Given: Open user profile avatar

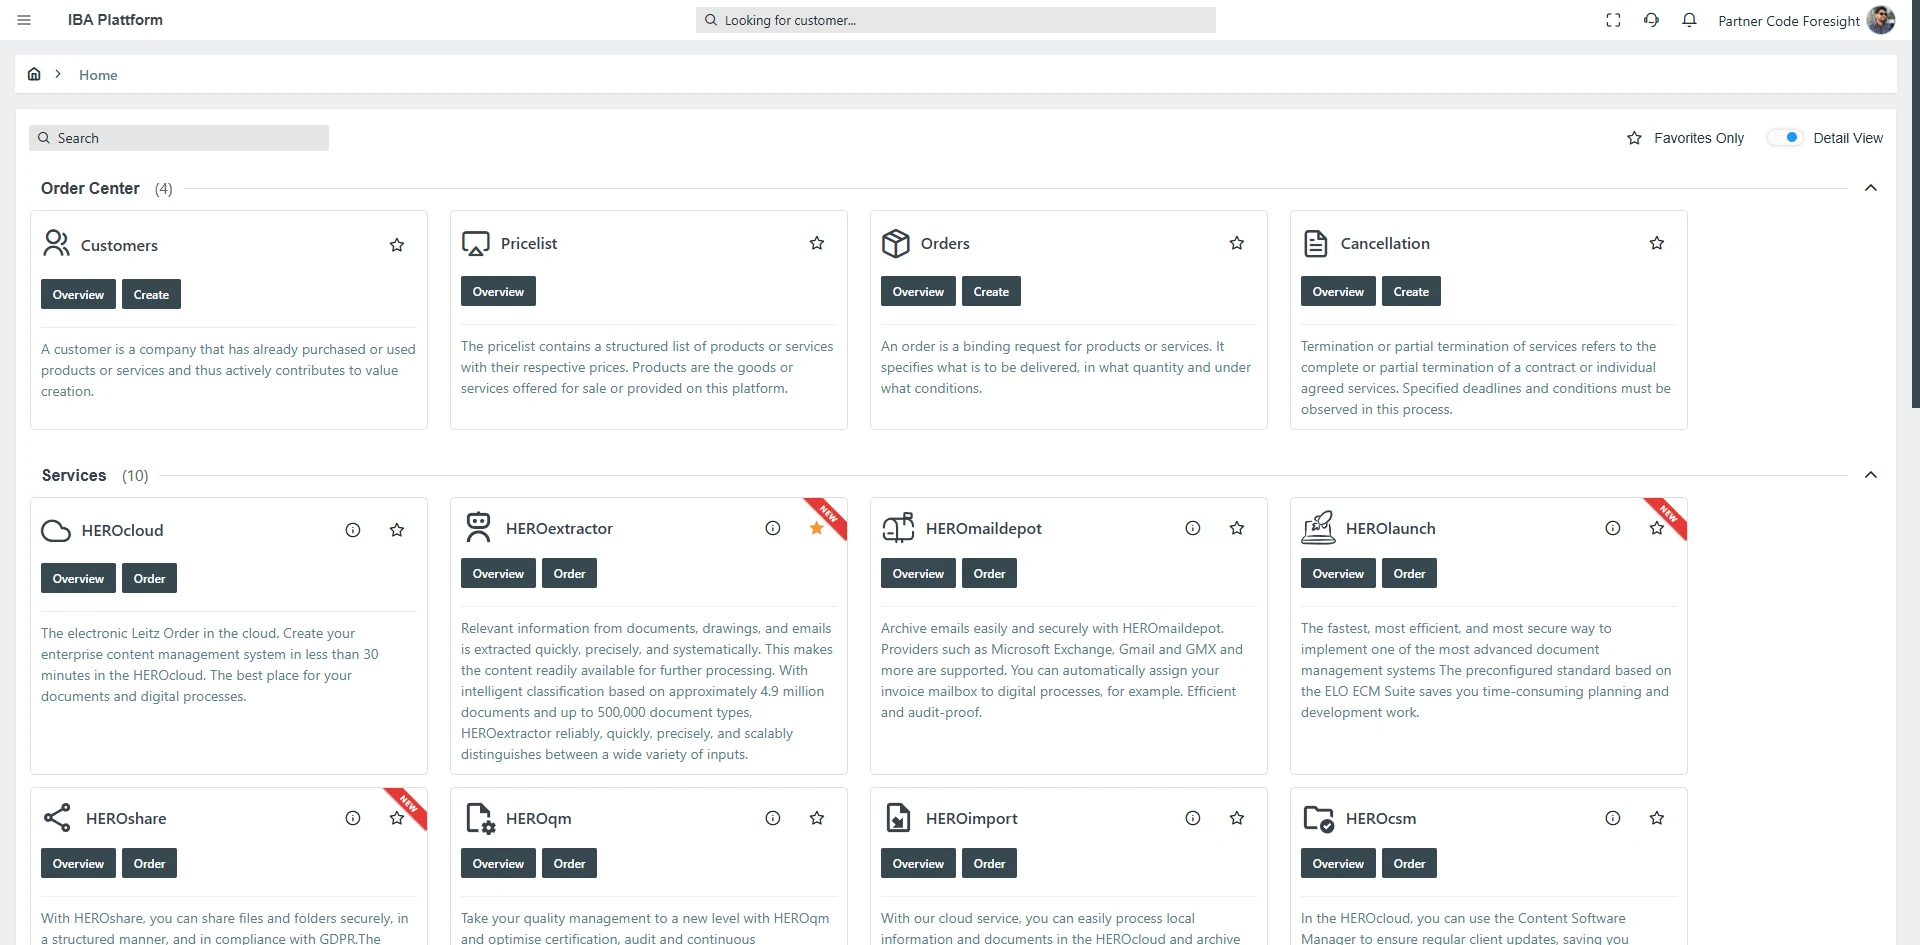Looking at the screenshot, I should tap(1881, 20).
